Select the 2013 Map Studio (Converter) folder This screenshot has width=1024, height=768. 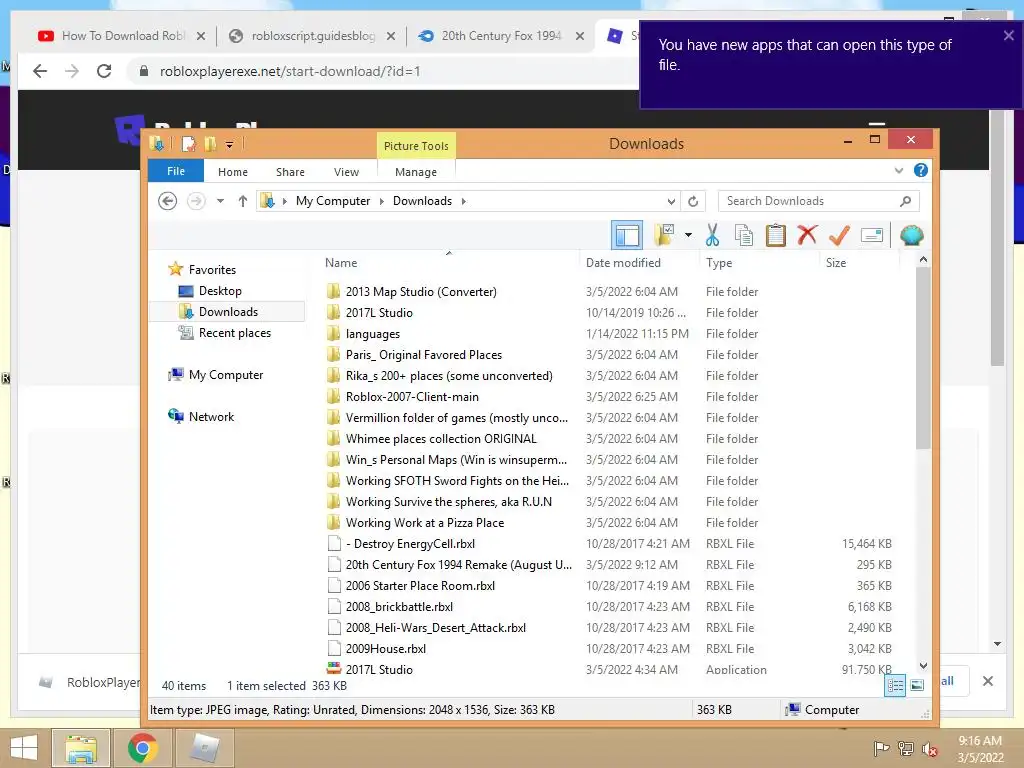[x=609, y=292]
